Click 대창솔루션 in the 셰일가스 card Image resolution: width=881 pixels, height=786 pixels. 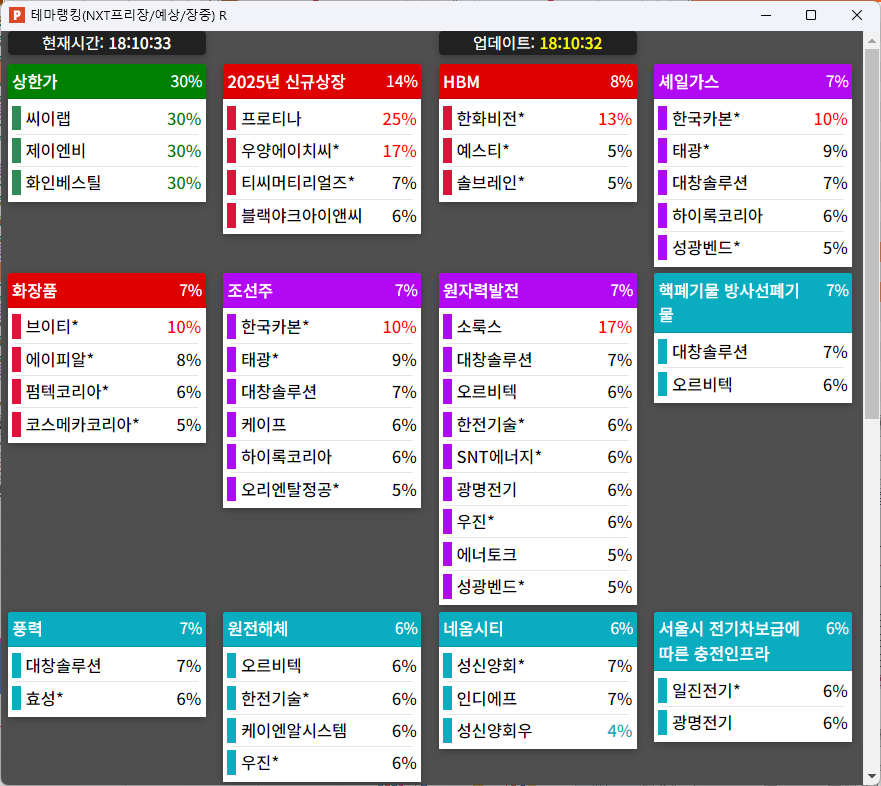coord(753,183)
